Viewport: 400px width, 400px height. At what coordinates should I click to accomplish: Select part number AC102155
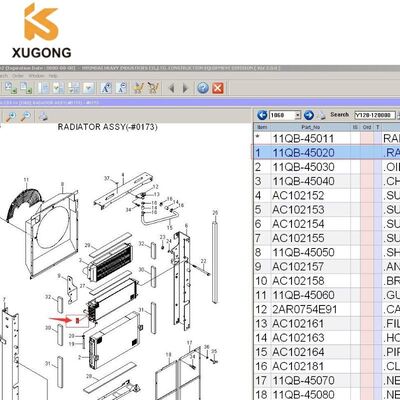point(298,238)
